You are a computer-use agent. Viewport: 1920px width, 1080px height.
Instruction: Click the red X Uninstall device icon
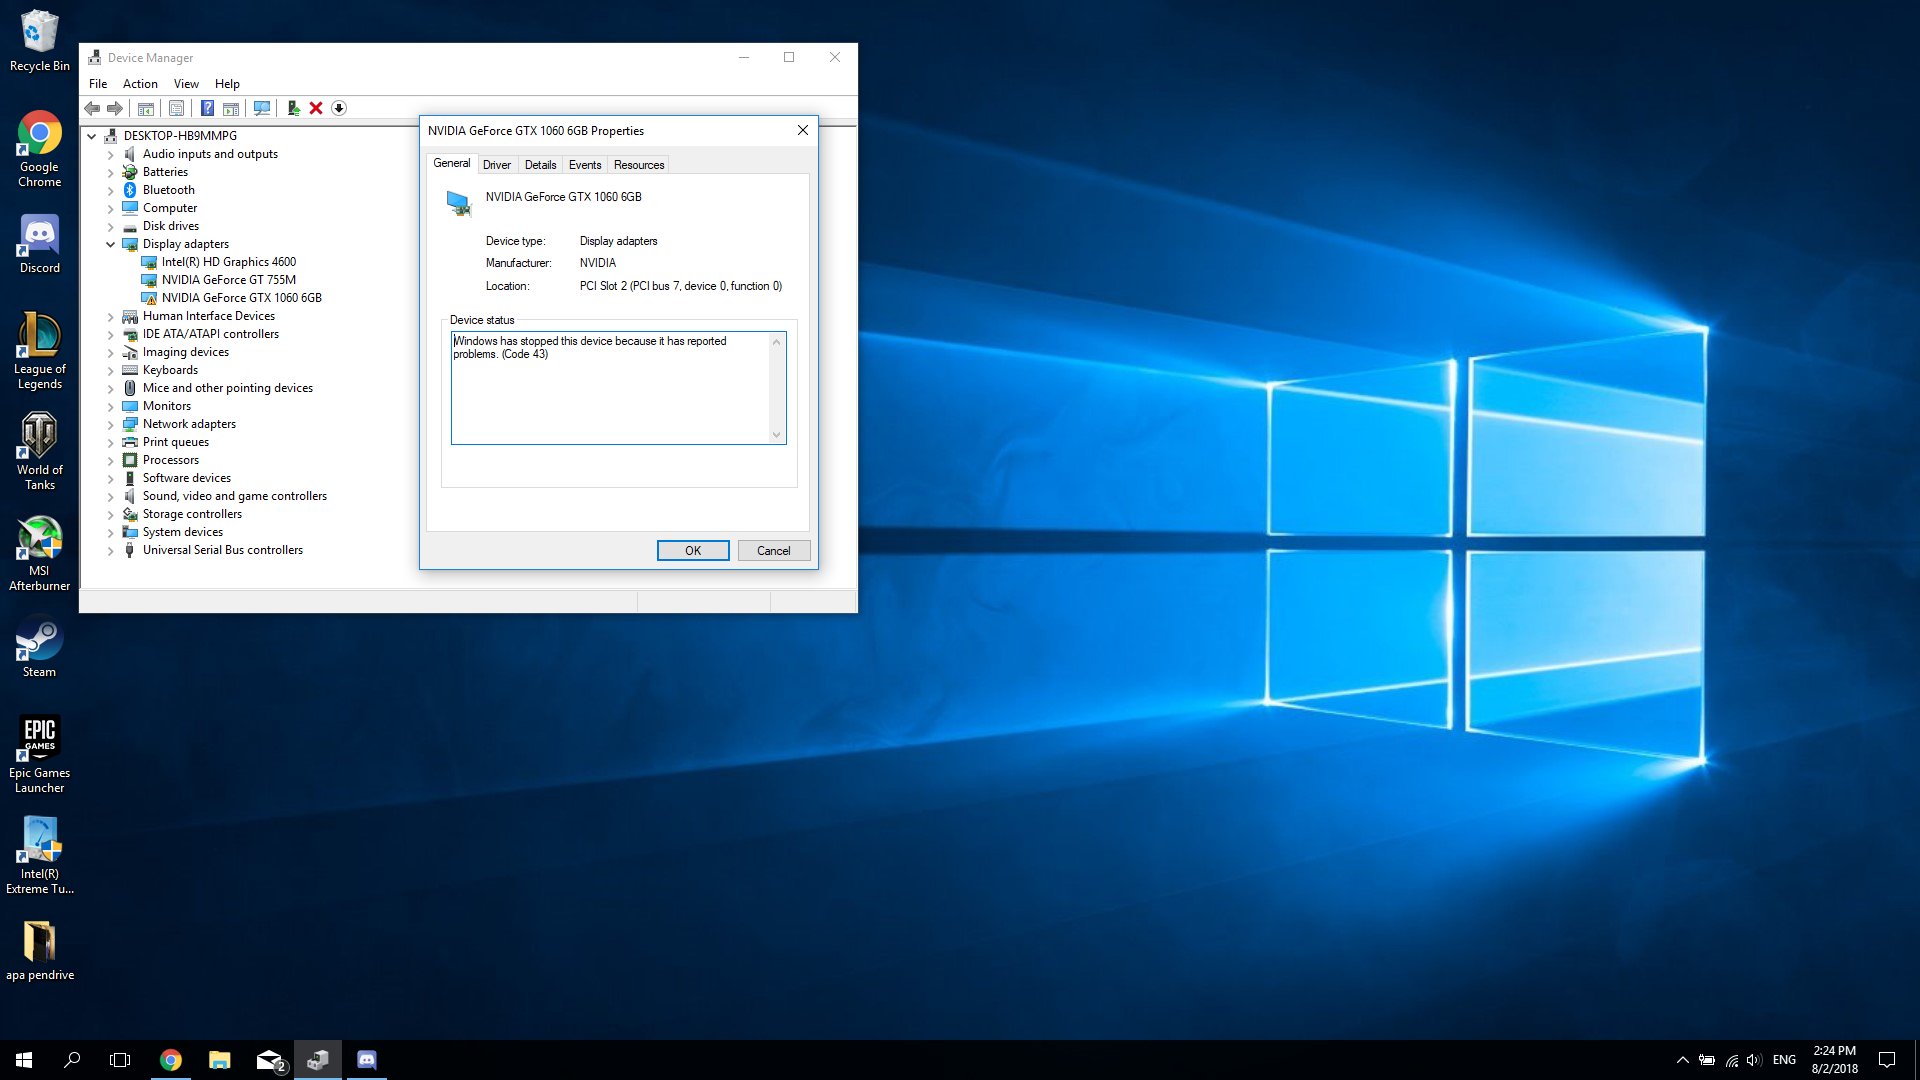point(316,108)
